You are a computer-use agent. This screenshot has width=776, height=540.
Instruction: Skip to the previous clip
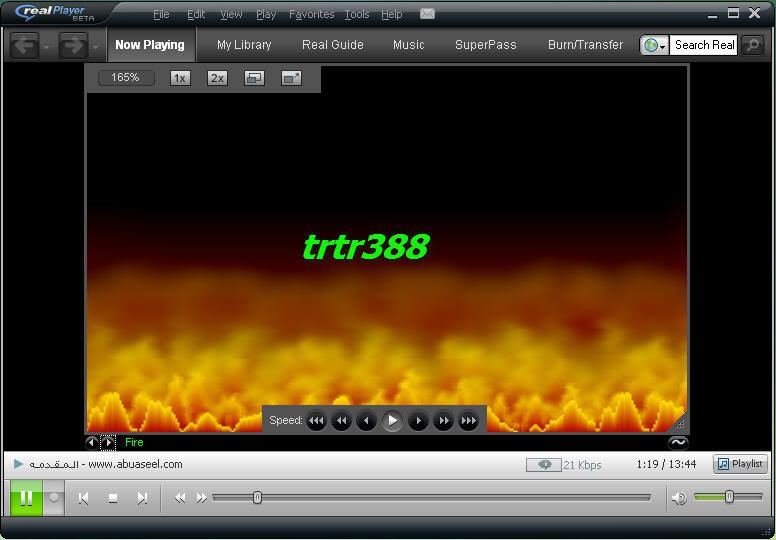click(84, 498)
